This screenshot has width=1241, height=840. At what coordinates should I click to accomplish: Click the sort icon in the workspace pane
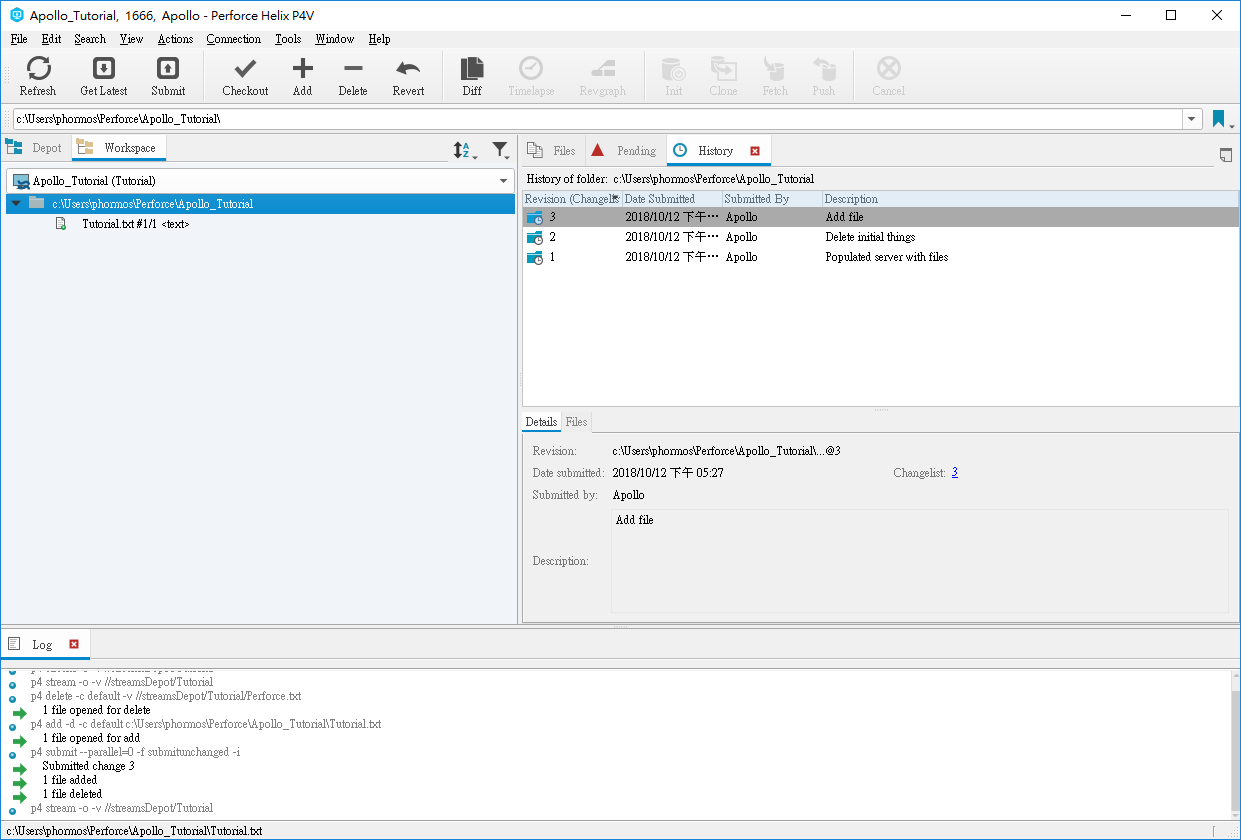(463, 149)
